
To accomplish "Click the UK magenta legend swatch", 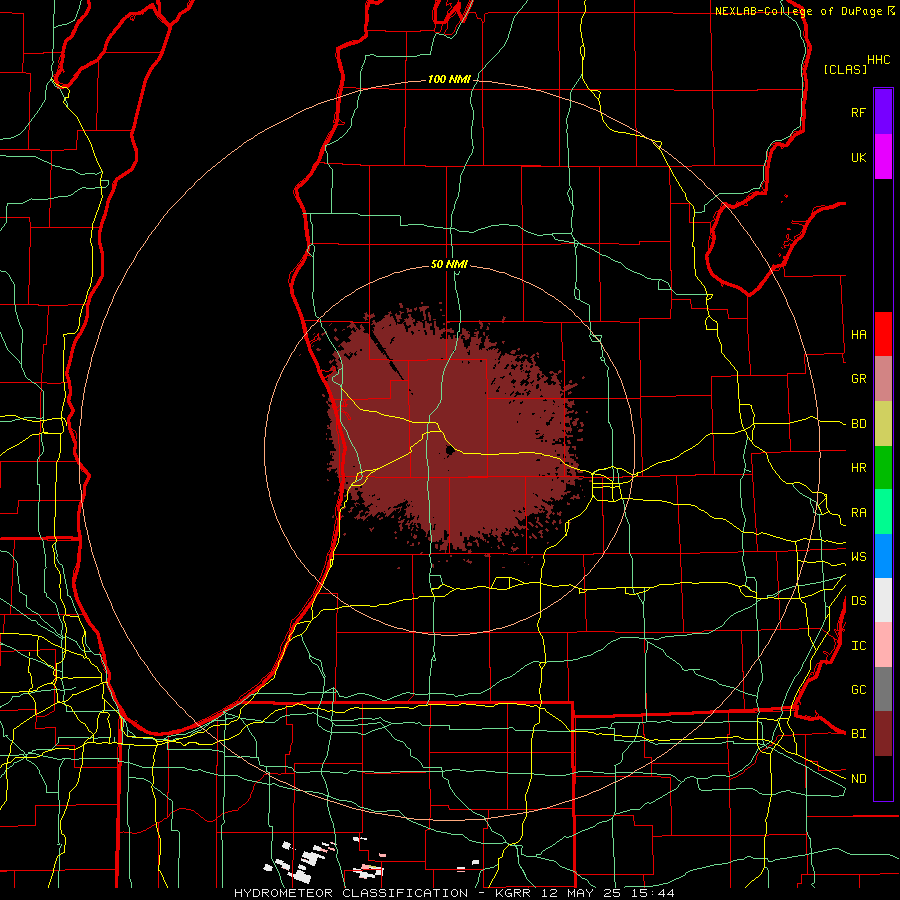I will click(x=883, y=157).
